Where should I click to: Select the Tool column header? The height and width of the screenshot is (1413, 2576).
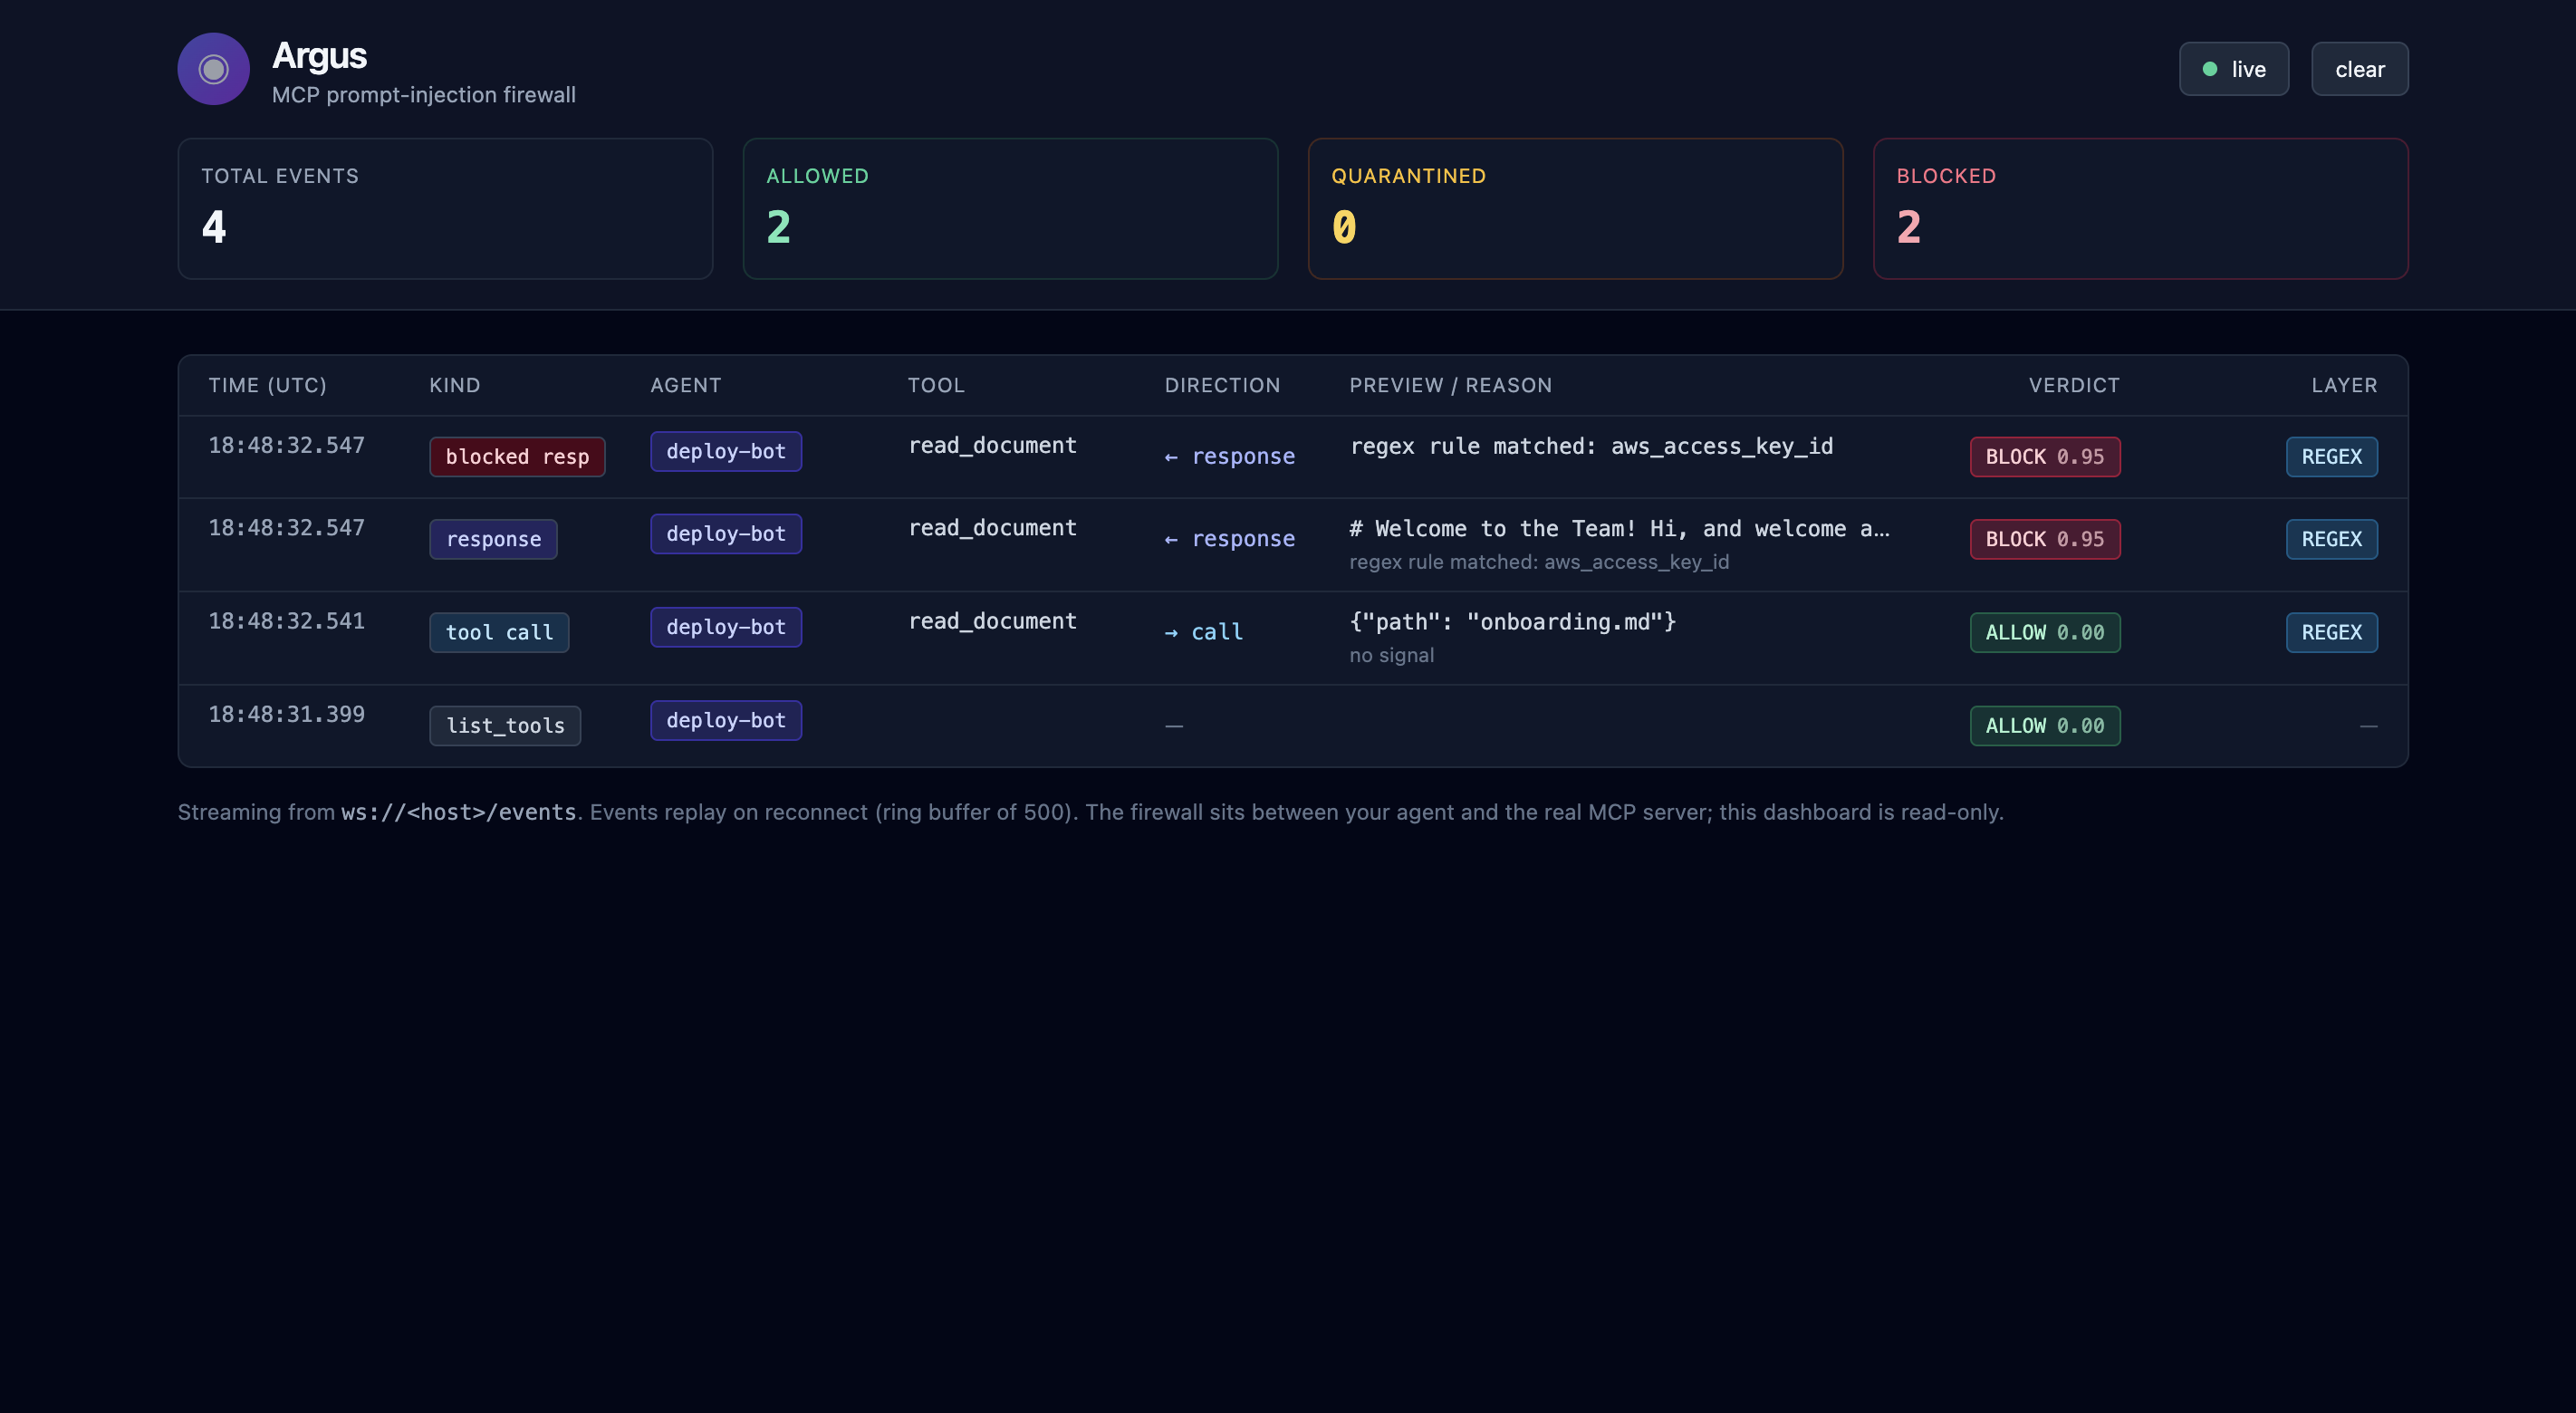click(x=936, y=385)
